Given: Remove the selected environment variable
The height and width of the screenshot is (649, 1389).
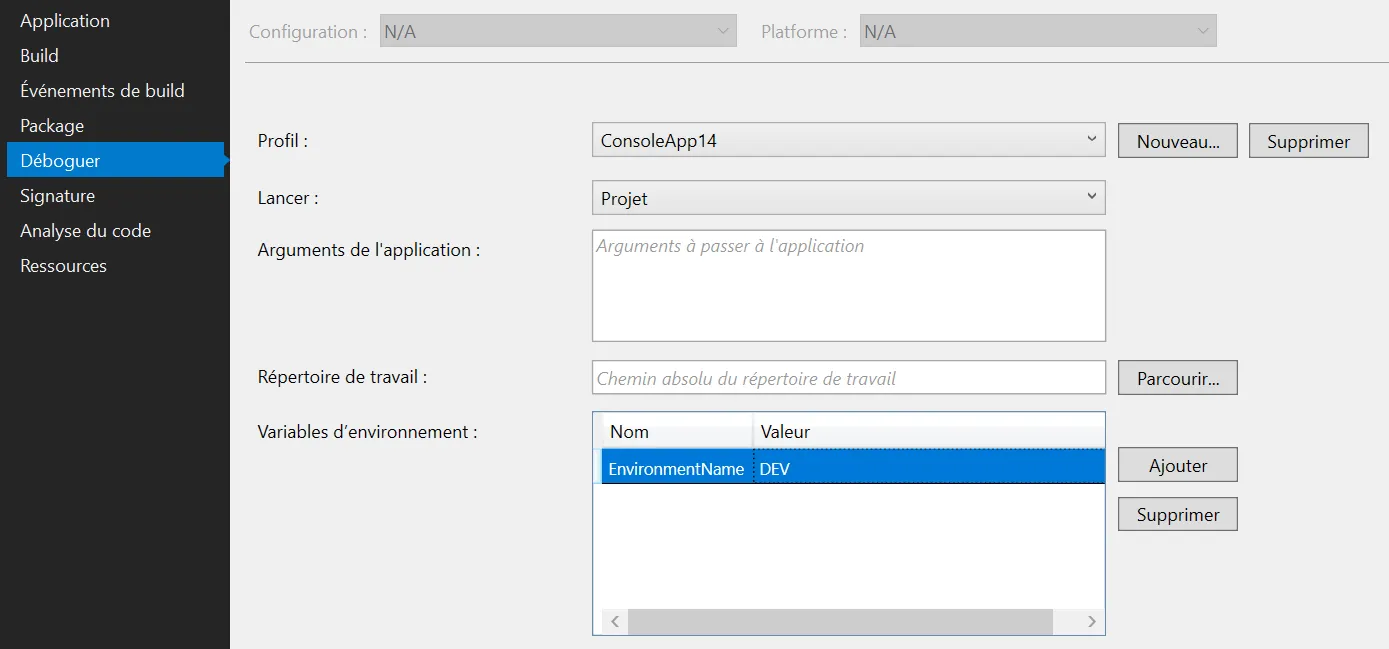Looking at the screenshot, I should point(1177,515).
